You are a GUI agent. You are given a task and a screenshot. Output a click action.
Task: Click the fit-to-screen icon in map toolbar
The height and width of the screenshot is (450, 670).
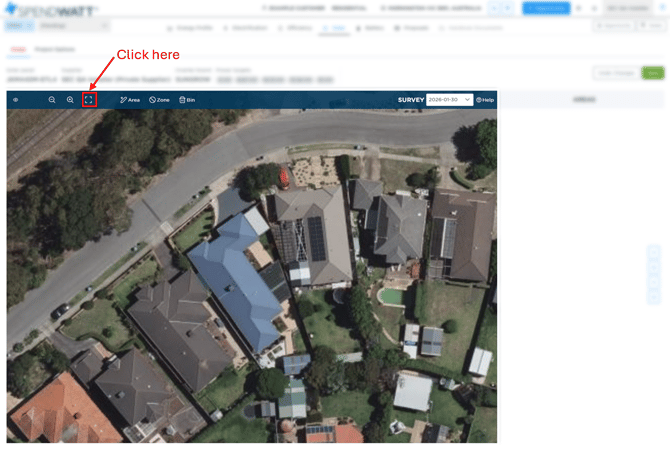pos(89,100)
